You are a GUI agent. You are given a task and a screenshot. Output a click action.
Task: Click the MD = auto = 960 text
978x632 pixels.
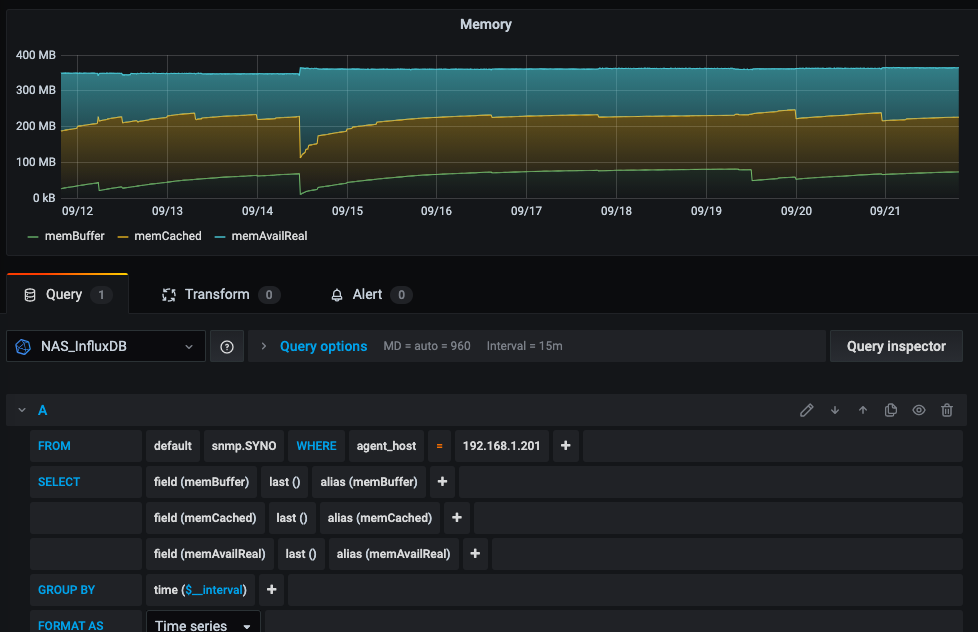click(x=427, y=346)
